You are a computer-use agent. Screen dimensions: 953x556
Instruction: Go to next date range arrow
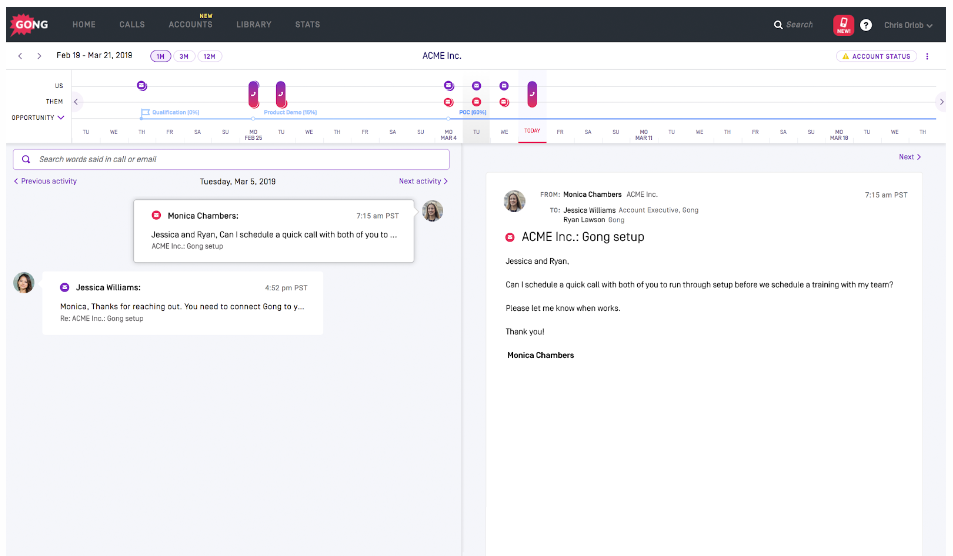[40, 56]
